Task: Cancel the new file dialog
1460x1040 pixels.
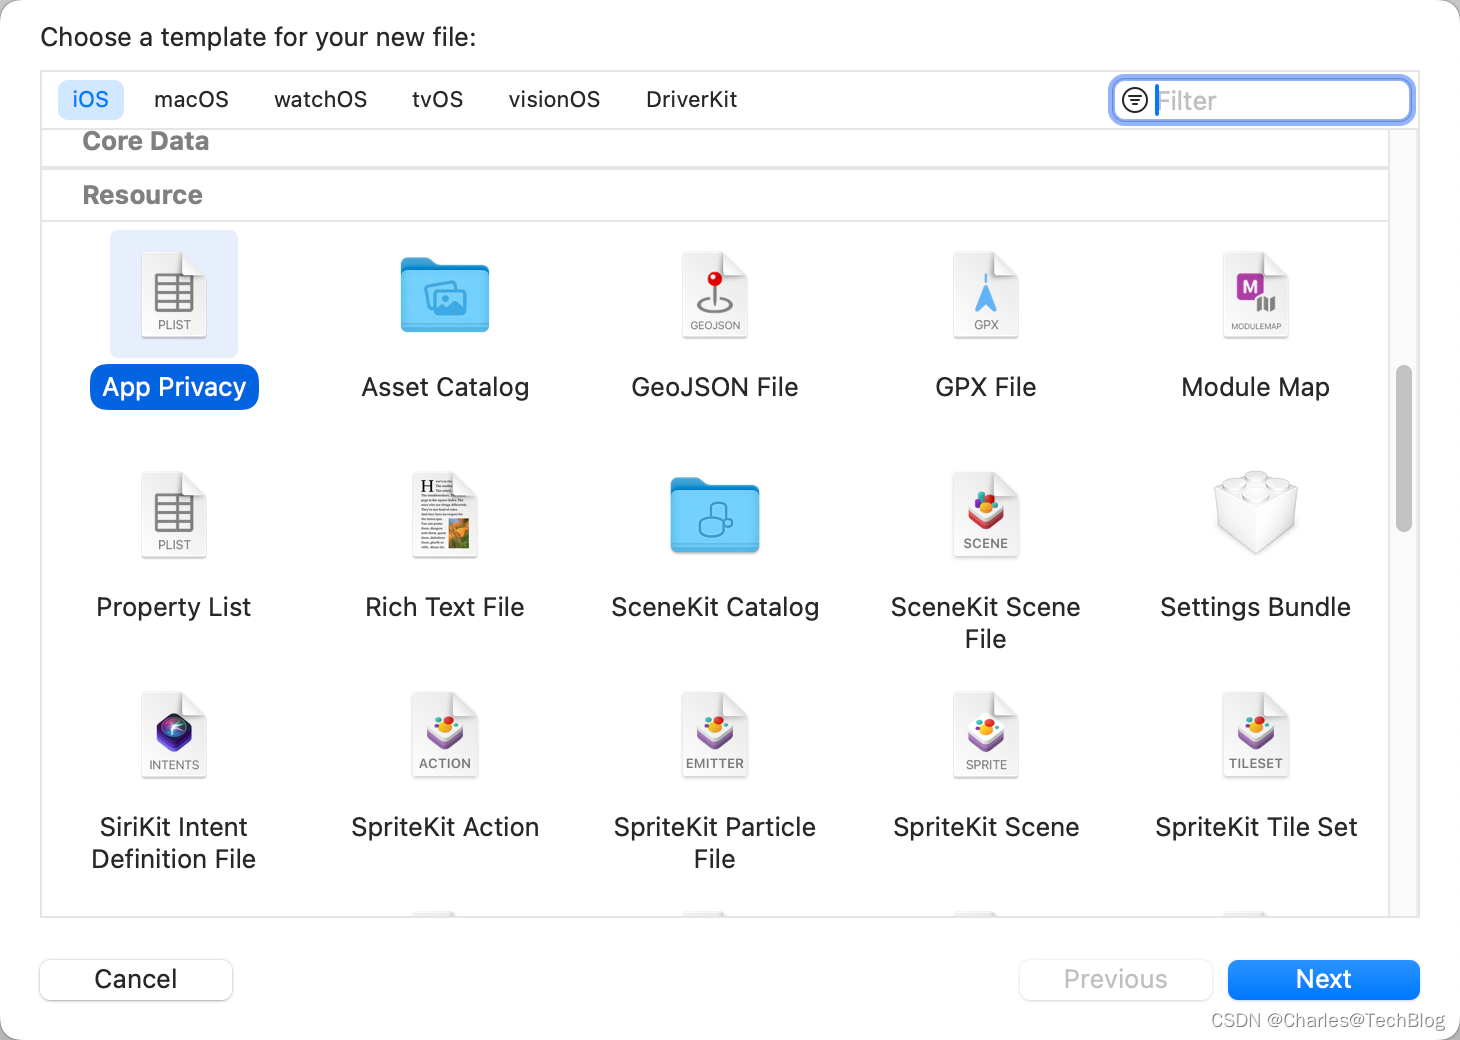Action: [x=136, y=979]
